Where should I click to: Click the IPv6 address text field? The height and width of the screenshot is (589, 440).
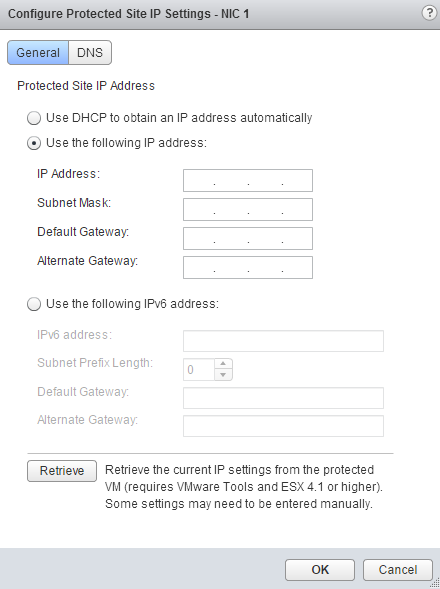point(283,341)
